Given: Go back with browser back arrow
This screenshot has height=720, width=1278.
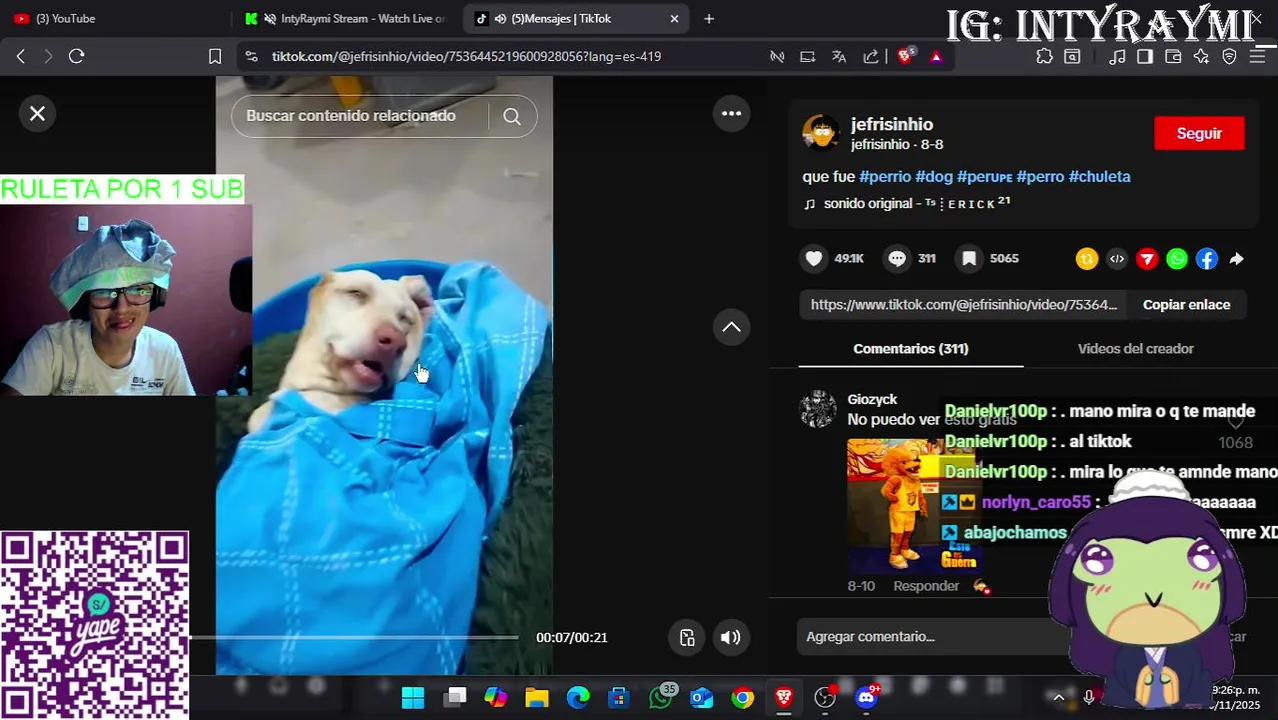Looking at the screenshot, I should [x=20, y=57].
